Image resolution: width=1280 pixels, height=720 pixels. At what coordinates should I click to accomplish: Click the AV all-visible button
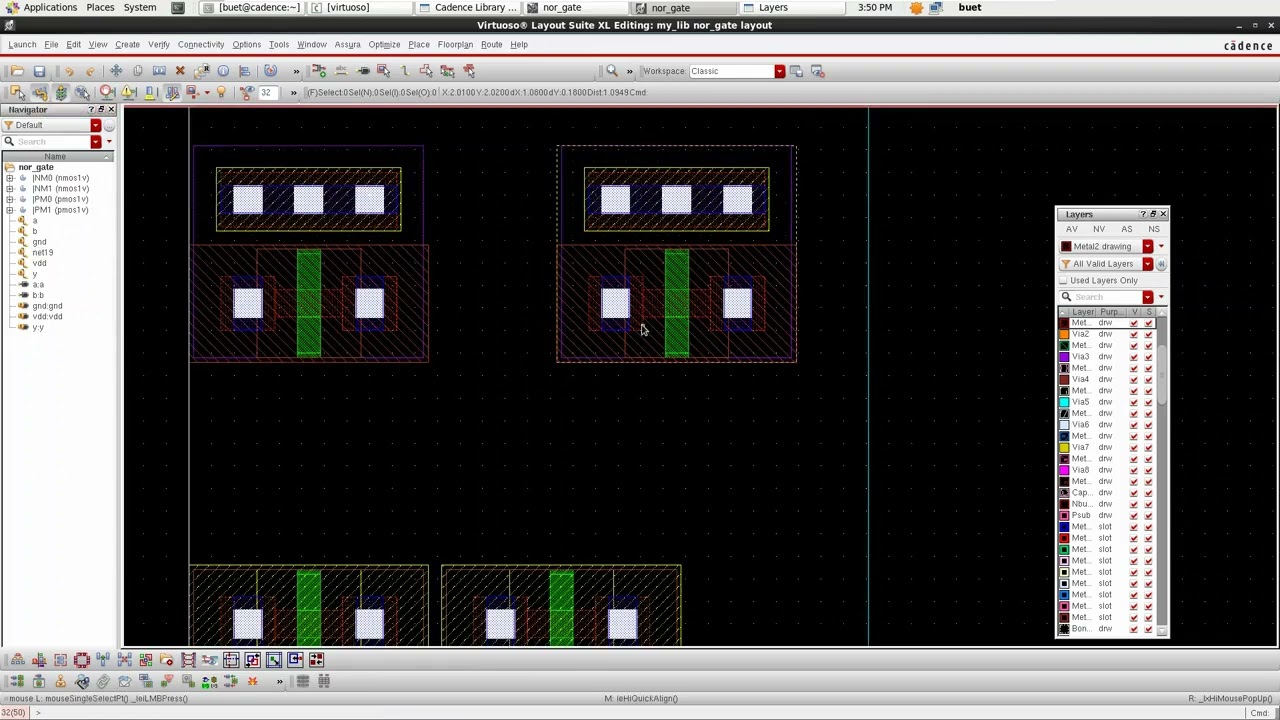[1072, 230]
